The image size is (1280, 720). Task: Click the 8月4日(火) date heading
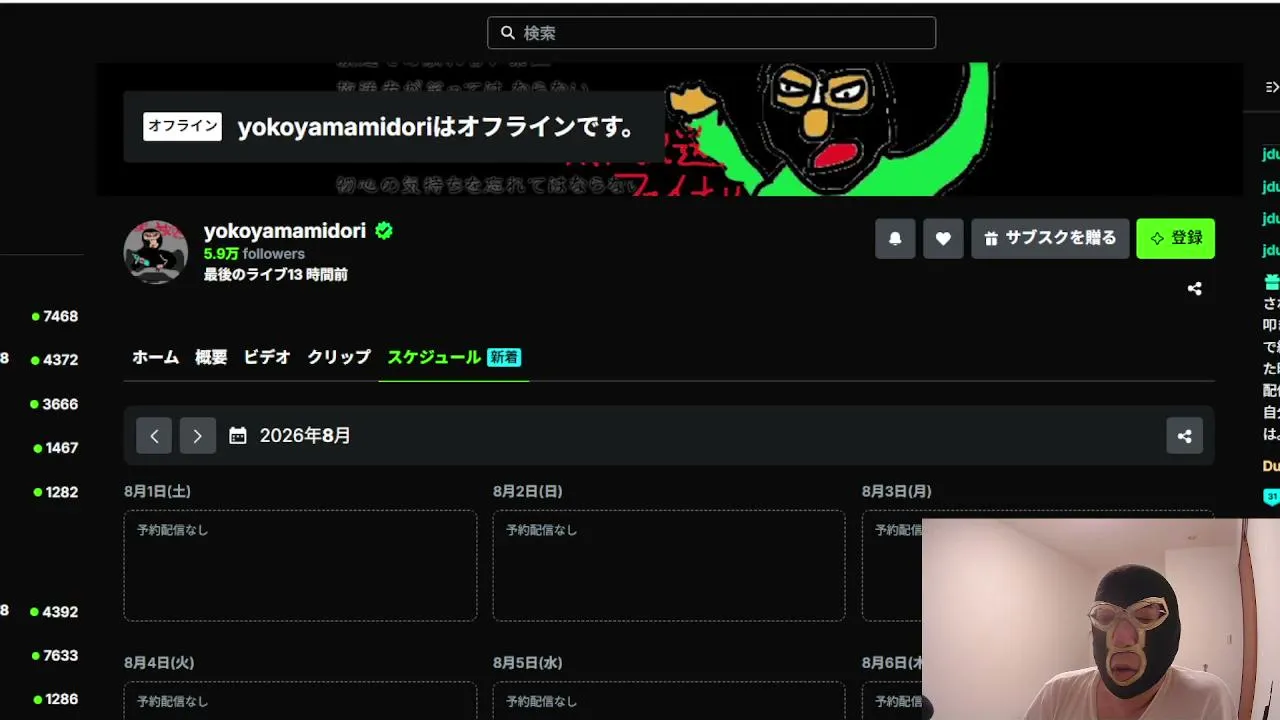pos(159,663)
